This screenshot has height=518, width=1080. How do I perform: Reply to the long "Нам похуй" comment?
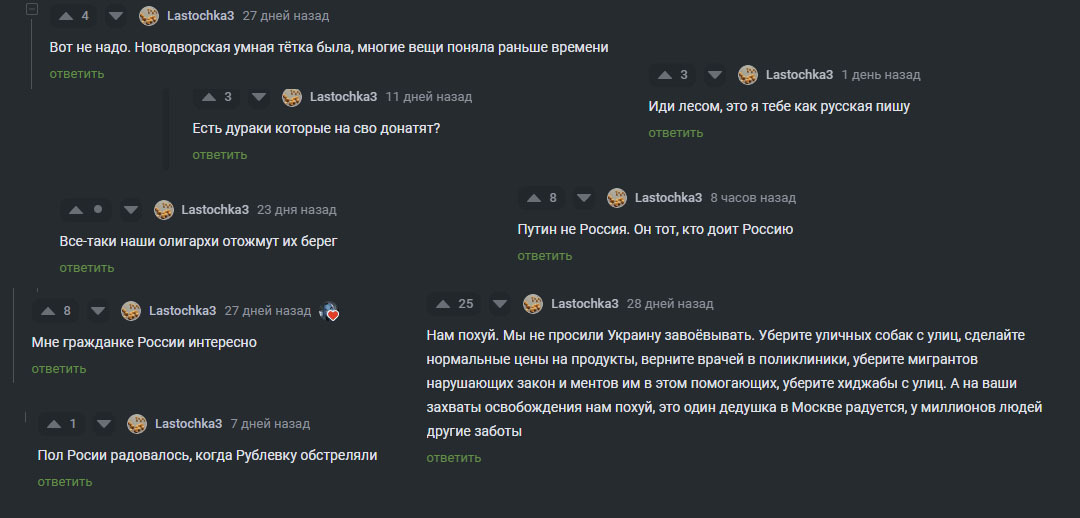point(453,458)
